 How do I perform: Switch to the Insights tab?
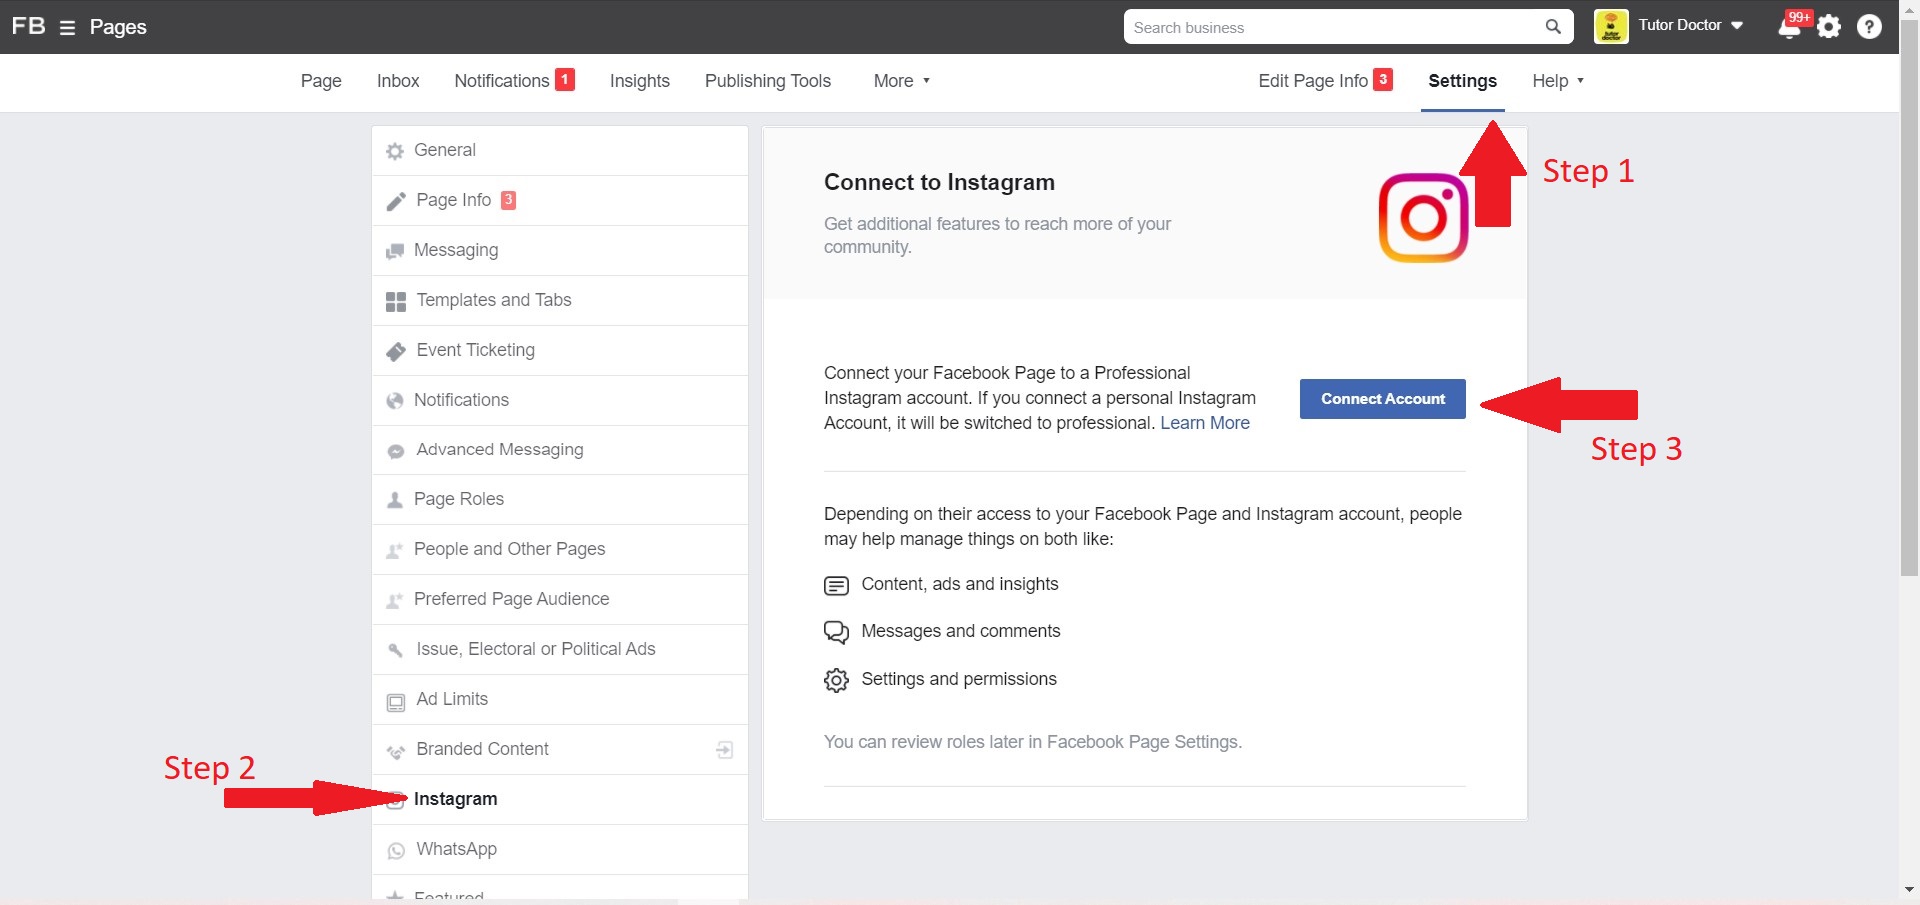click(640, 81)
